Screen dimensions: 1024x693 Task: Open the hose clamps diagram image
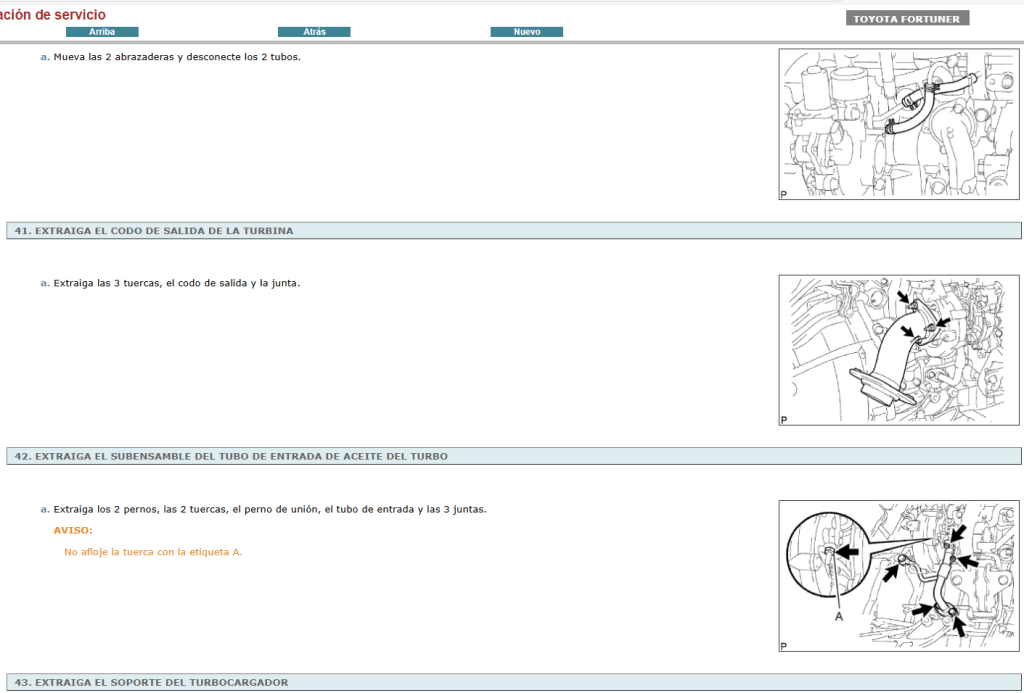[x=900, y=125]
